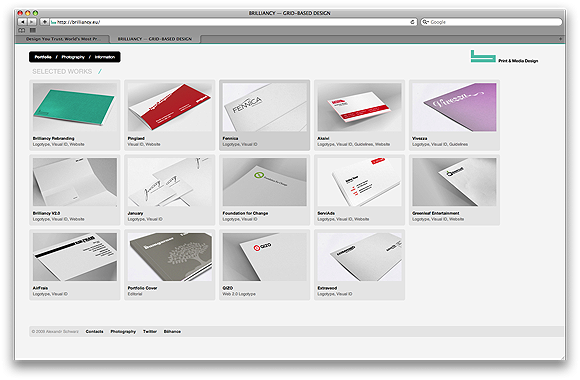Open the Photography footer link
580x380 pixels.
[x=123, y=332]
